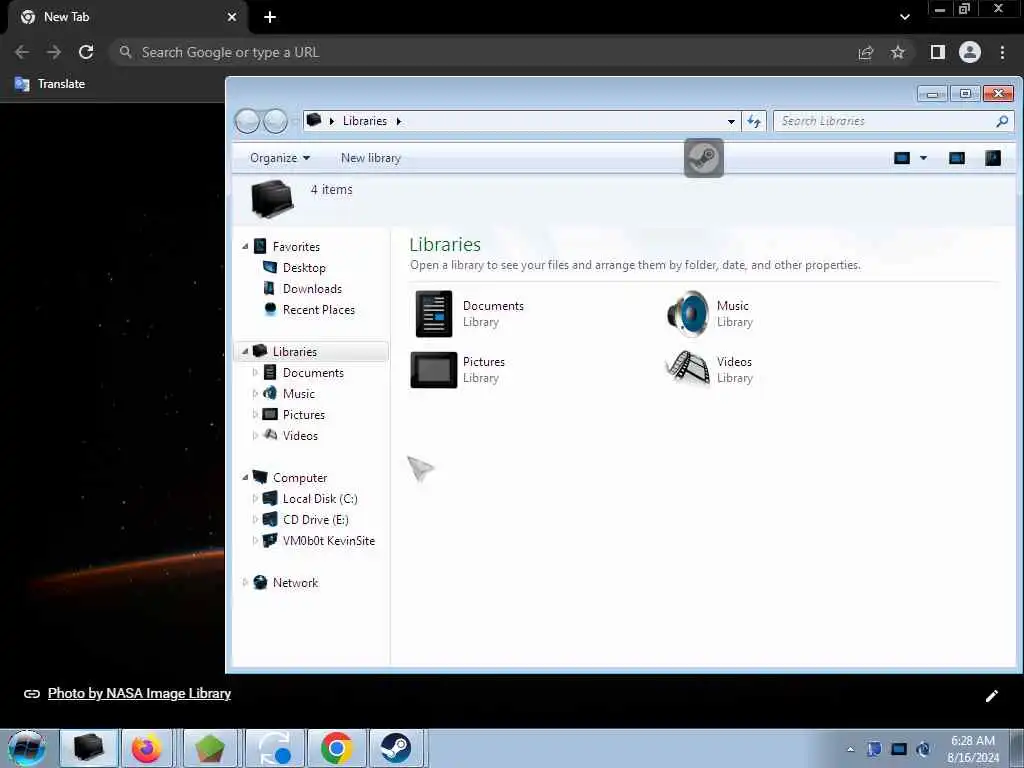Share this page icon in Chrome

(x=866, y=53)
